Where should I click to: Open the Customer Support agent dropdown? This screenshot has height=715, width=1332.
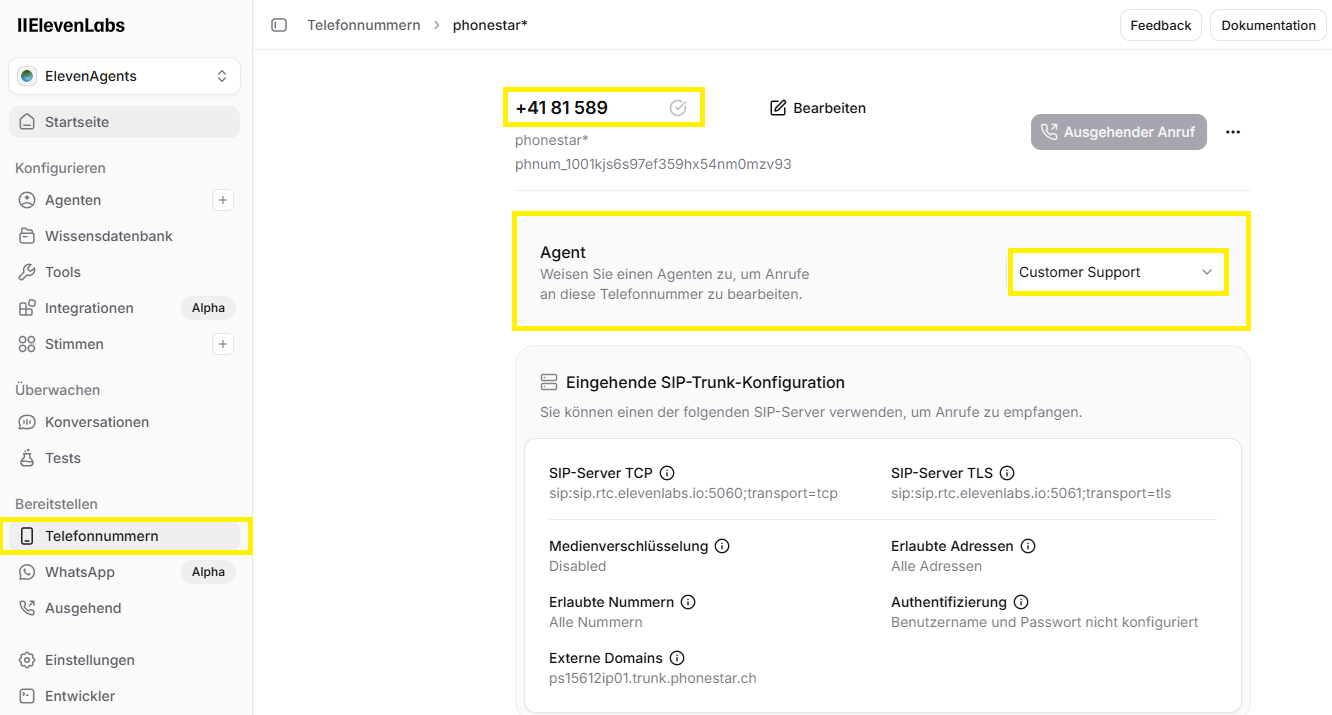[x=1116, y=272]
